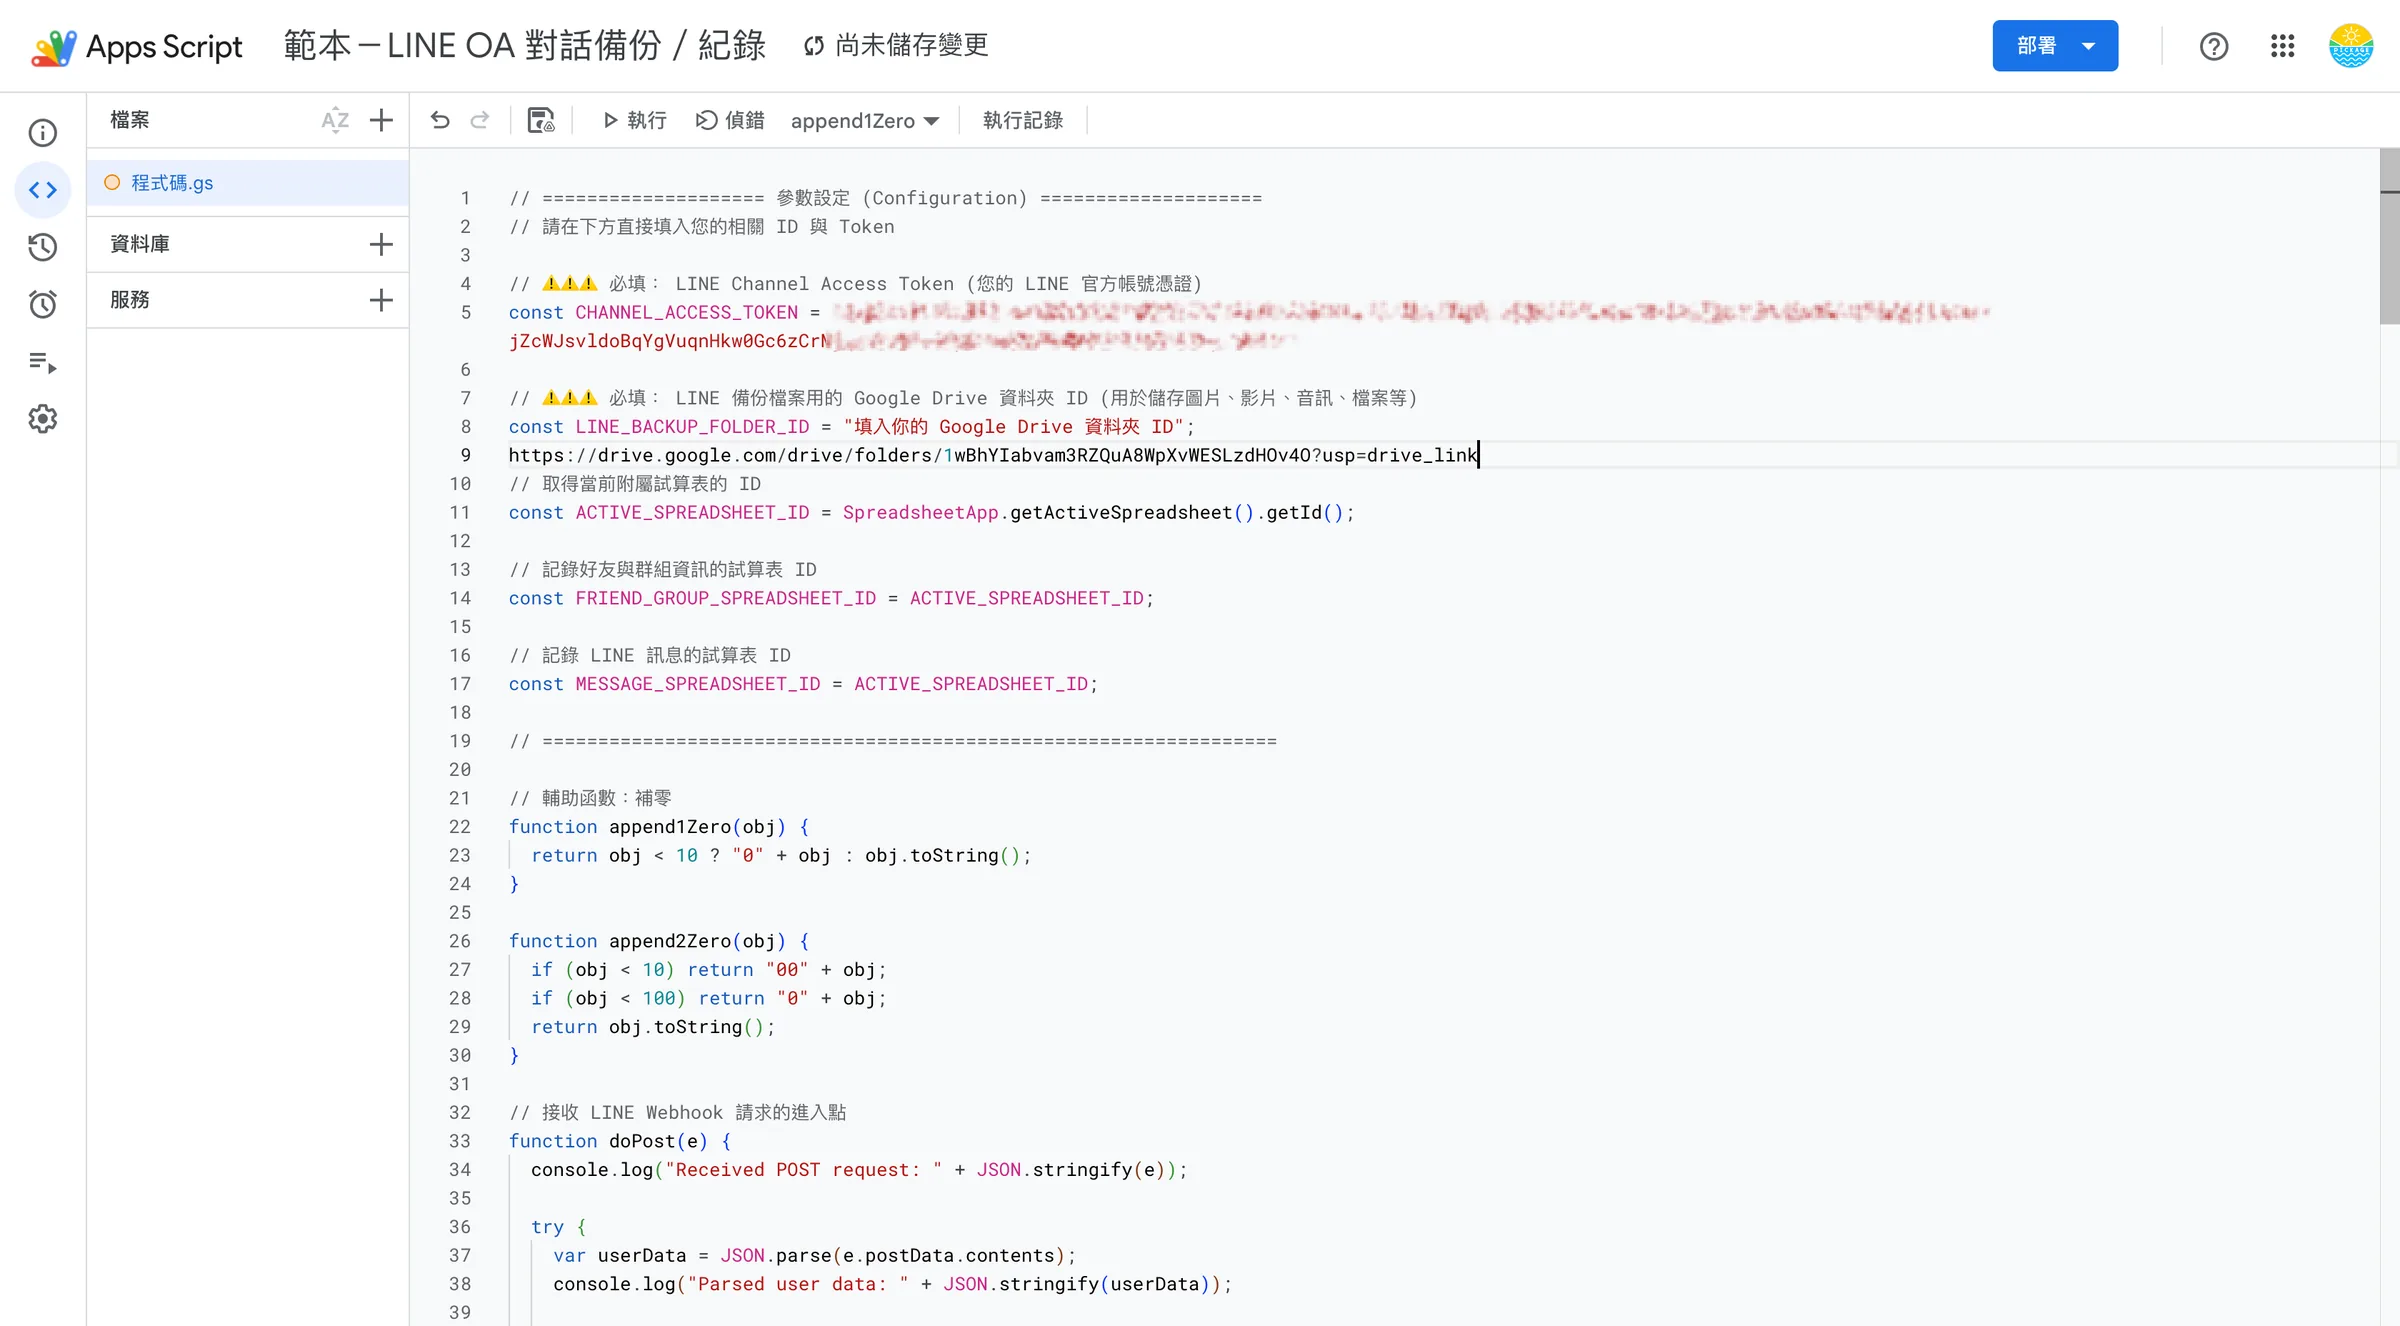Add a new file with plus icon
The image size is (2400, 1326).
pyautogui.click(x=381, y=121)
